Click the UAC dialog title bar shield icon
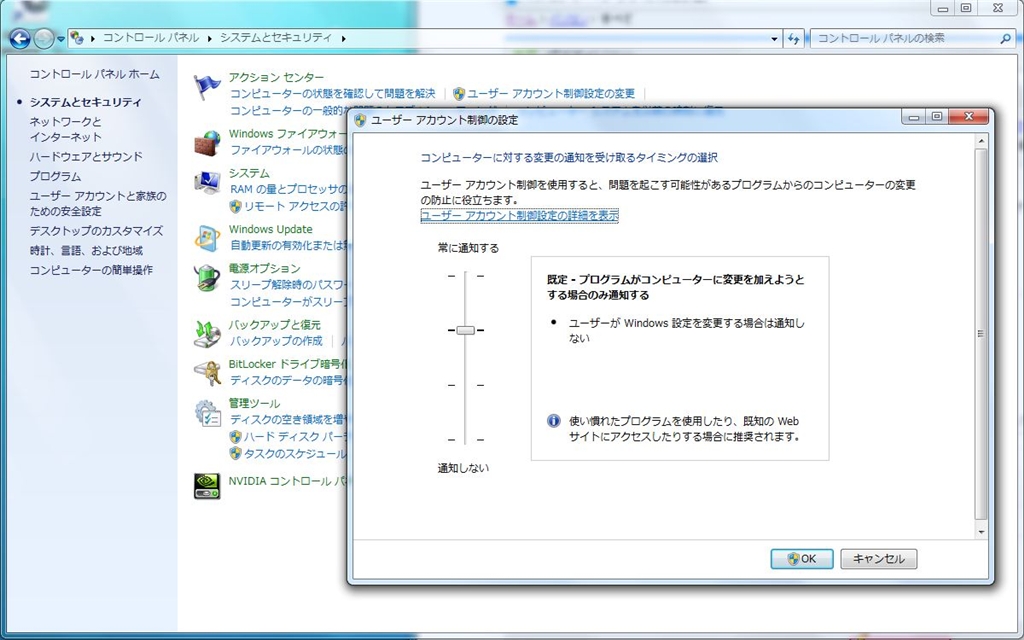Image resolution: width=1024 pixels, height=640 pixels. 360,120
